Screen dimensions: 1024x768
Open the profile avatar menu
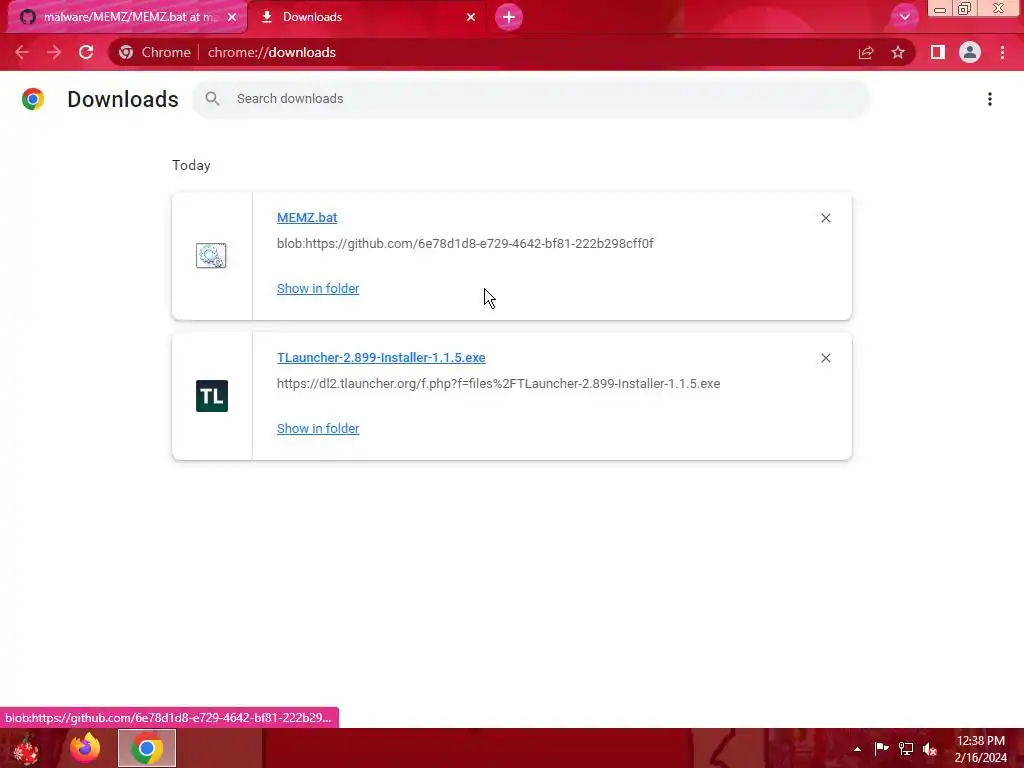(x=970, y=52)
